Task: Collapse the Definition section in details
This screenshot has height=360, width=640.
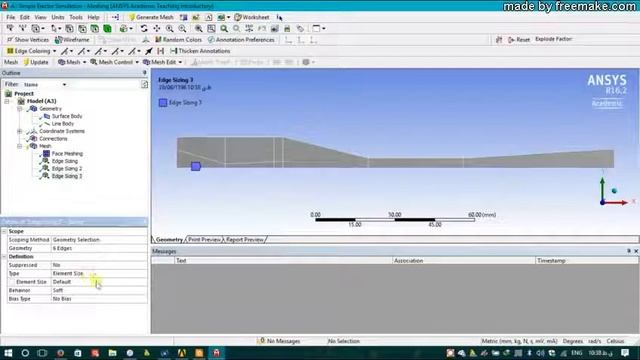Action: point(4,257)
